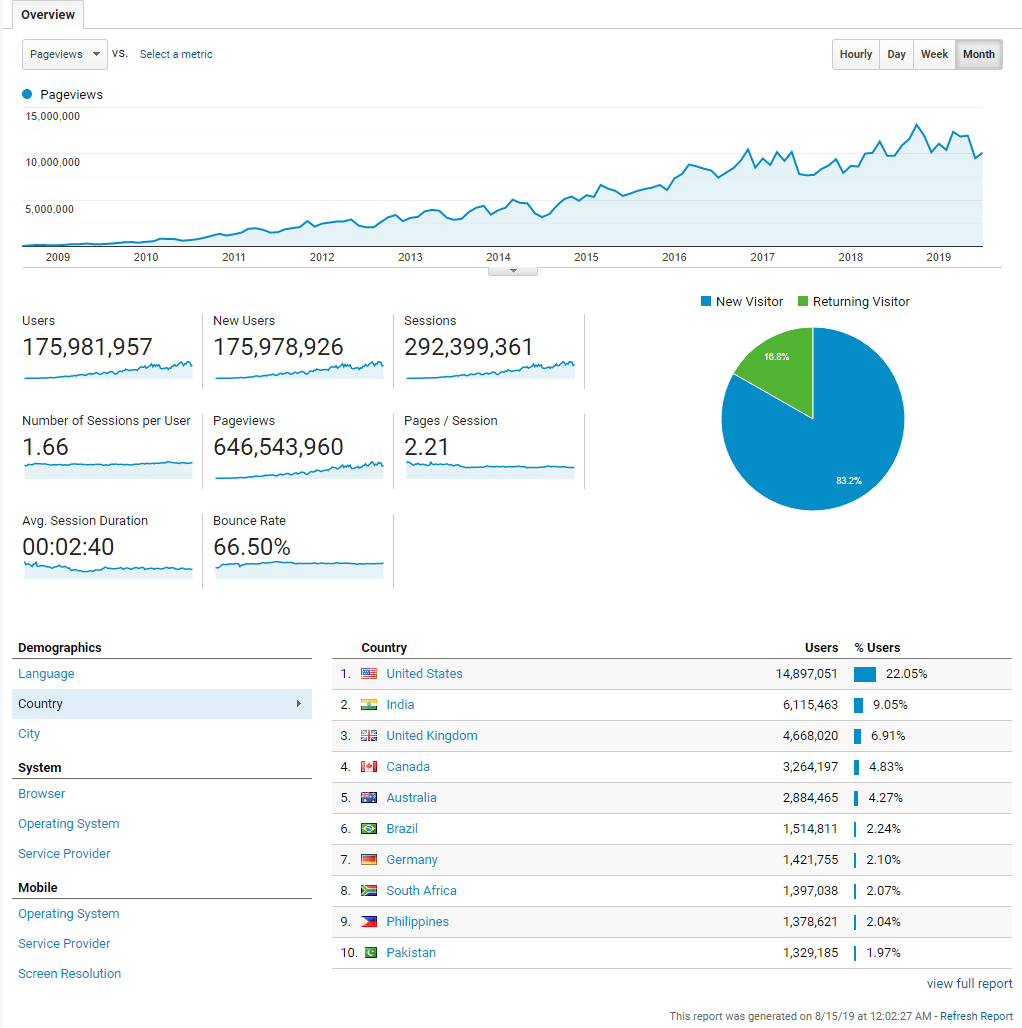Click Select a metric to compare
Viewport: 1022px width, 1028px height.
[176, 54]
